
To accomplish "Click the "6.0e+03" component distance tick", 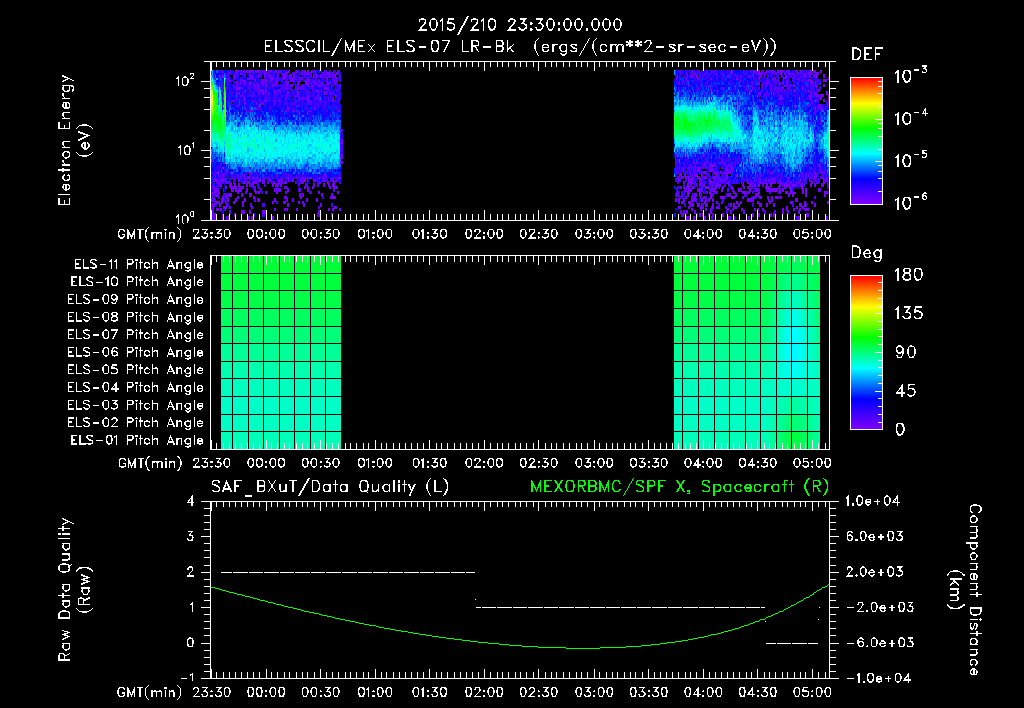I will 875,536.
